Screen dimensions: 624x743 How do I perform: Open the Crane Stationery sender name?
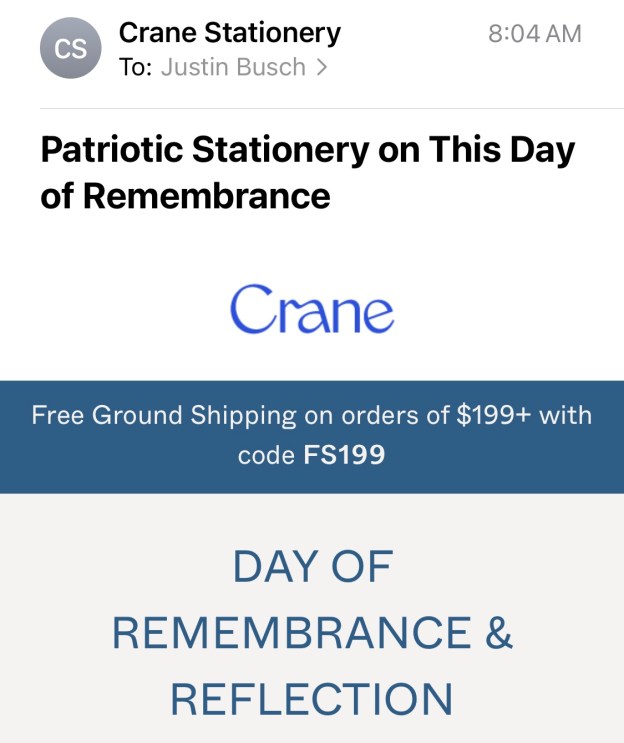[229, 33]
